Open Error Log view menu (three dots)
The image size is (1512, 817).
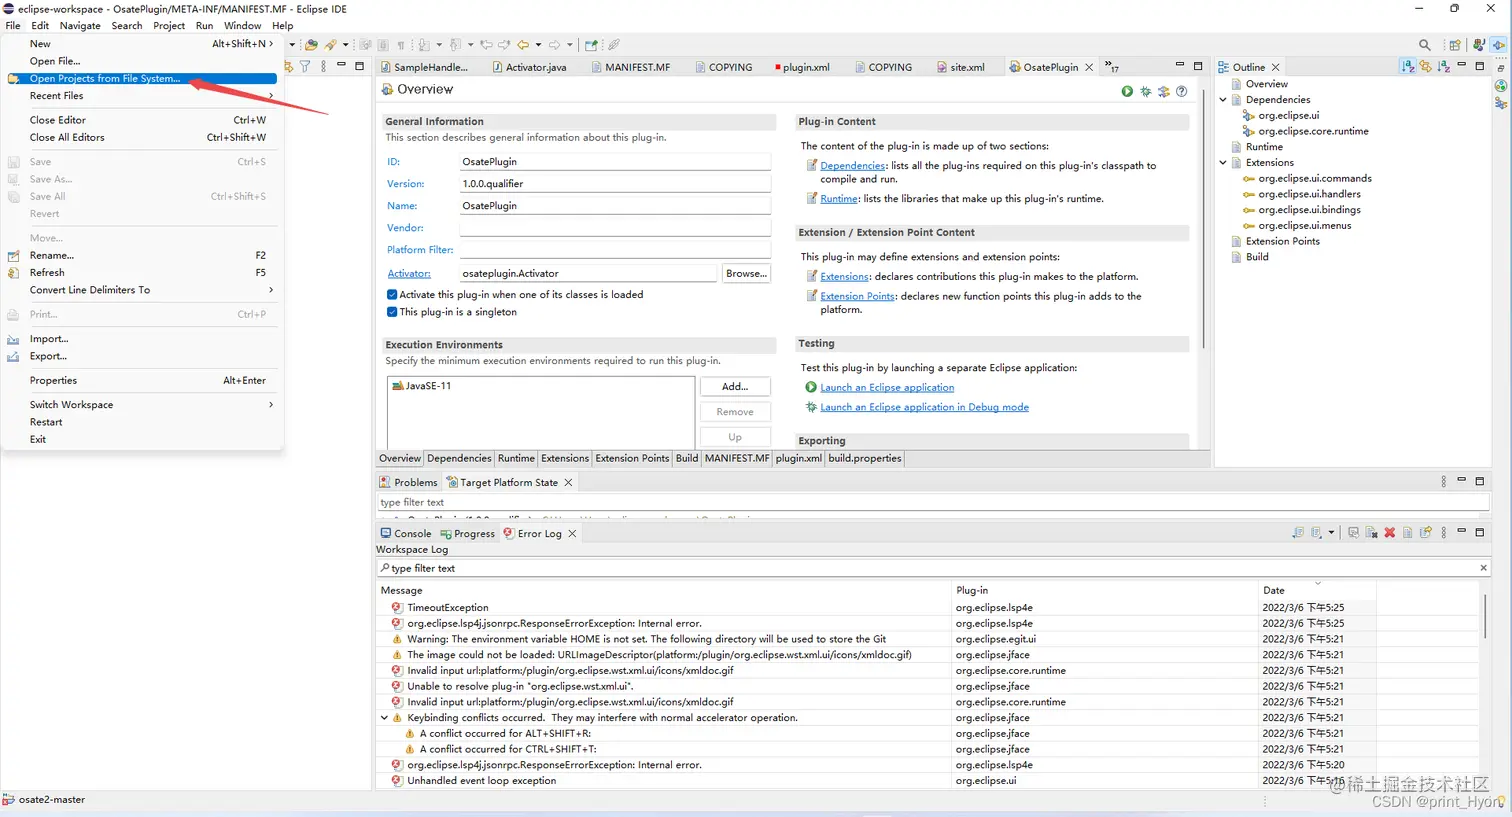(1444, 533)
